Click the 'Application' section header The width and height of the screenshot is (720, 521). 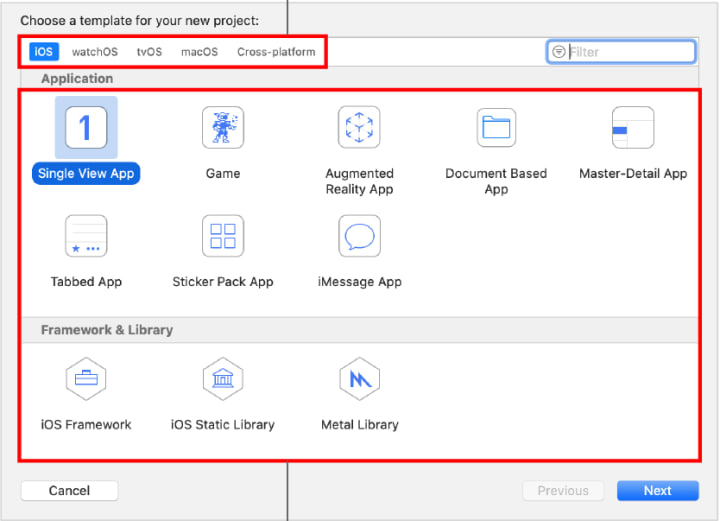coord(77,78)
